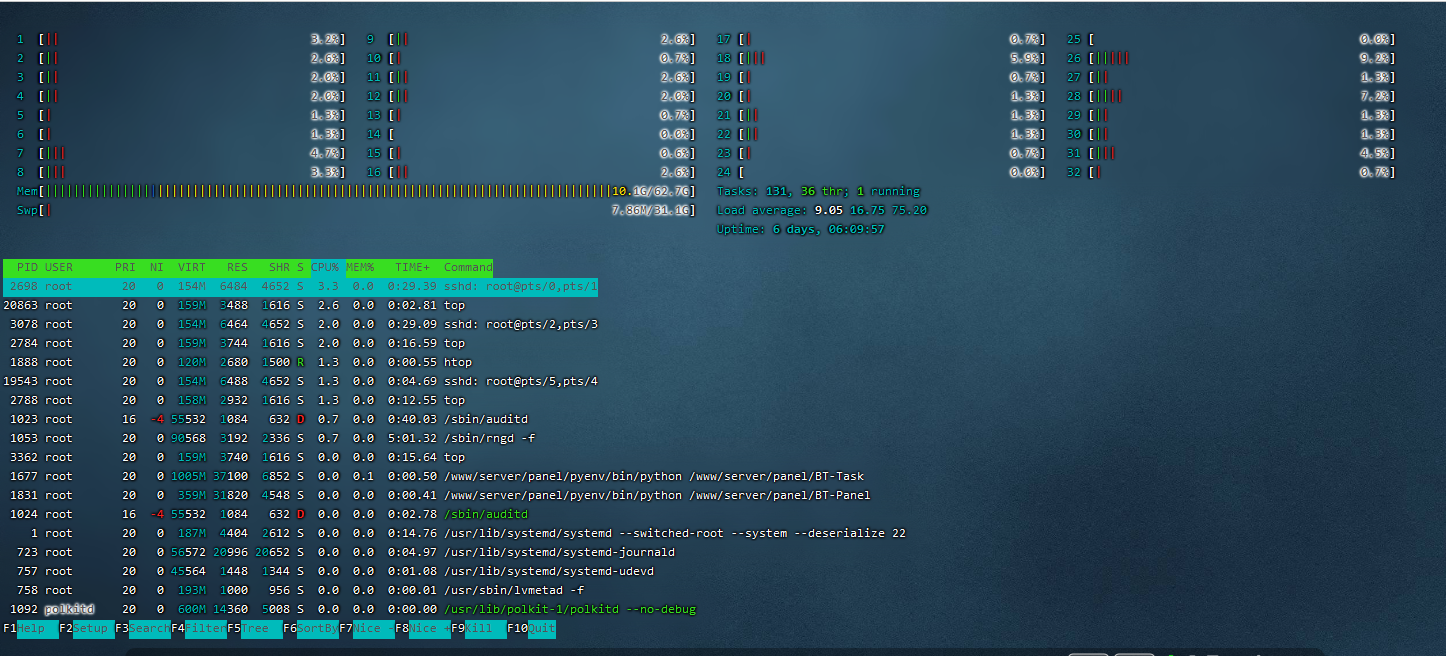Viewport: 1446px width, 656px height.
Task: Quit htop via the F10 Quit button
Action: coord(541,629)
